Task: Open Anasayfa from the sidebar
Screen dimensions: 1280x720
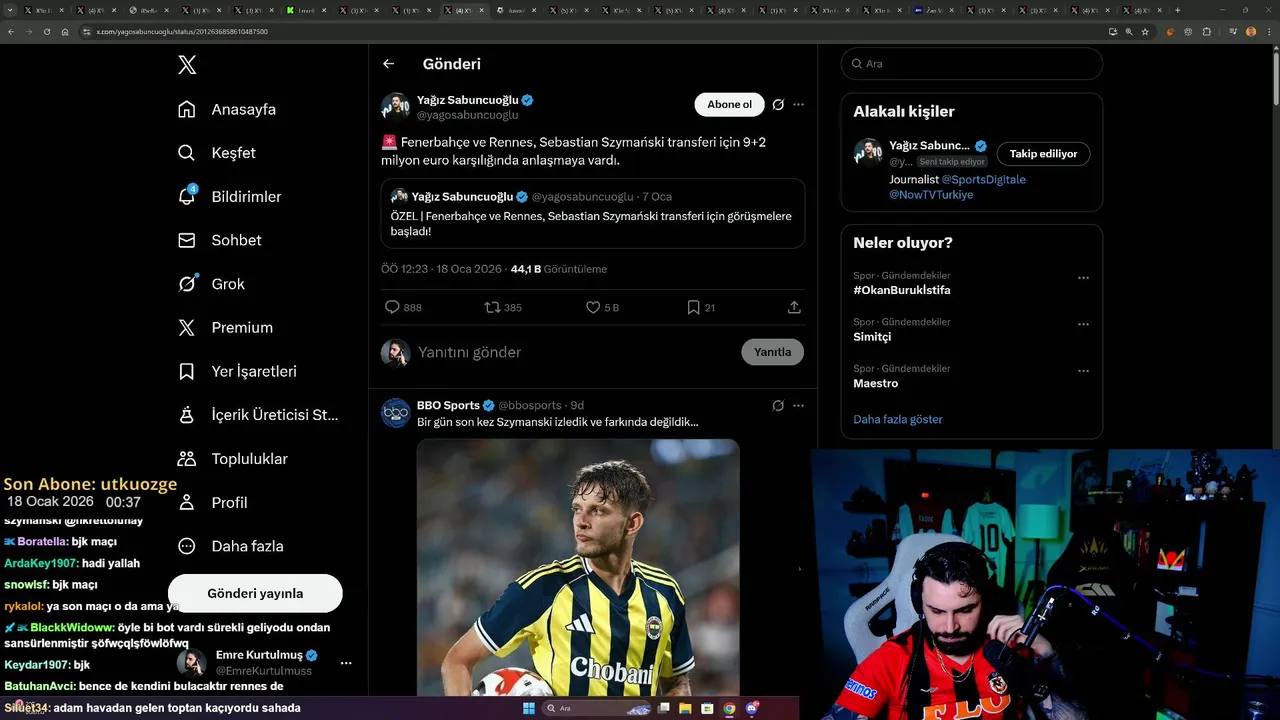Action: (226, 109)
